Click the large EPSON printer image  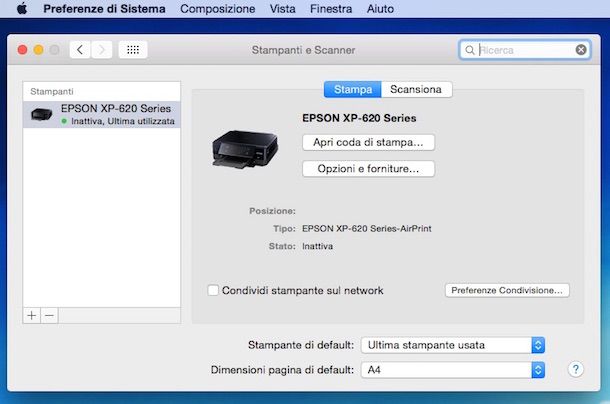point(245,149)
